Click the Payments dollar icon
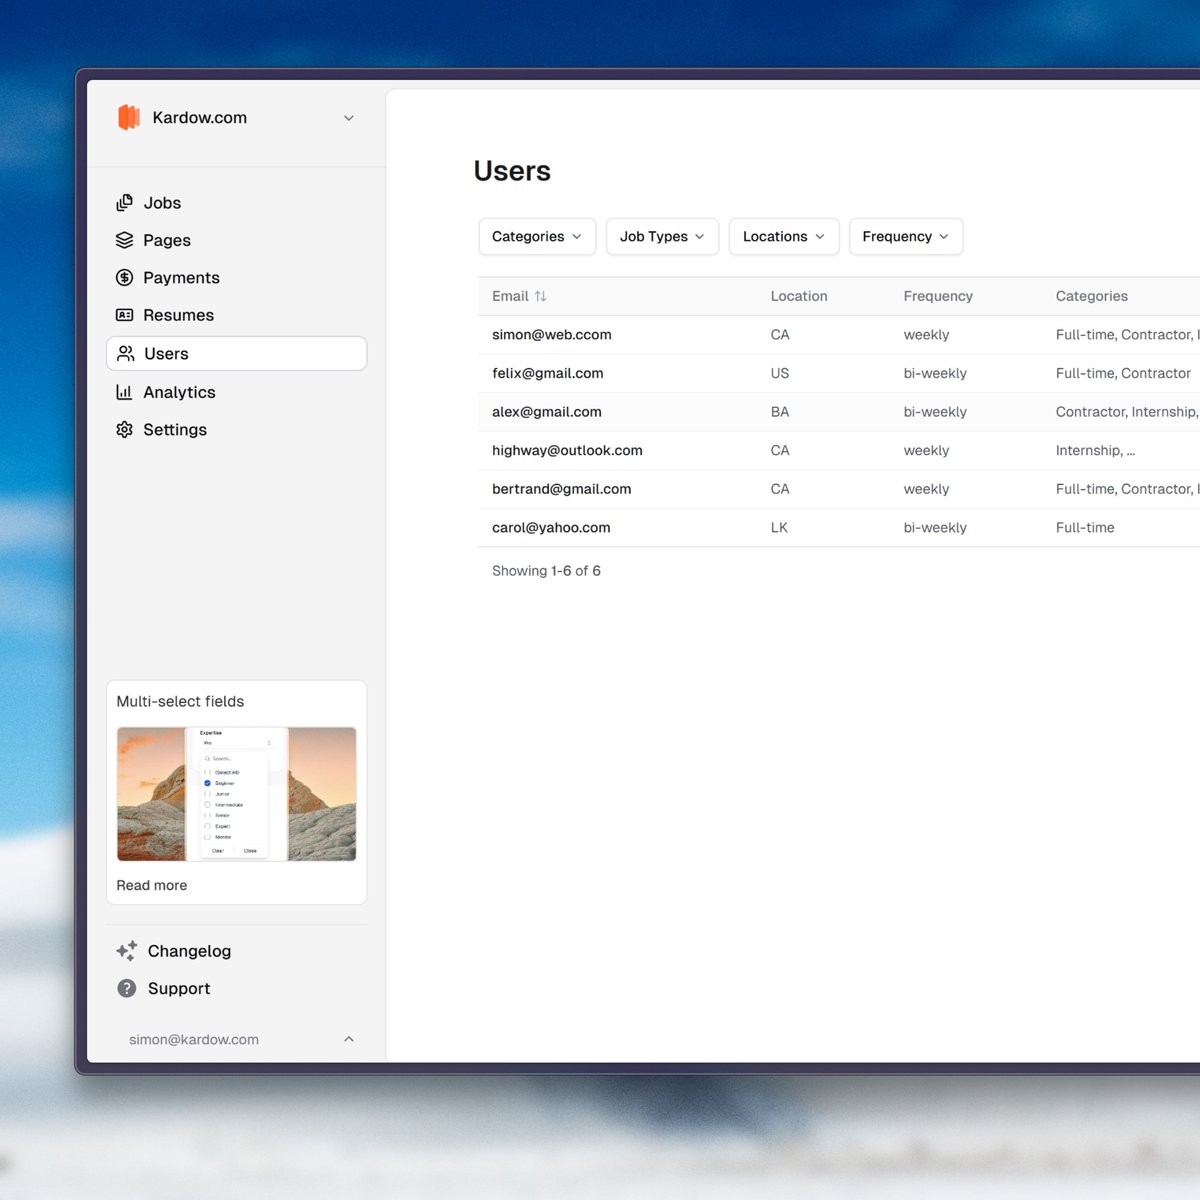 pyautogui.click(x=124, y=277)
